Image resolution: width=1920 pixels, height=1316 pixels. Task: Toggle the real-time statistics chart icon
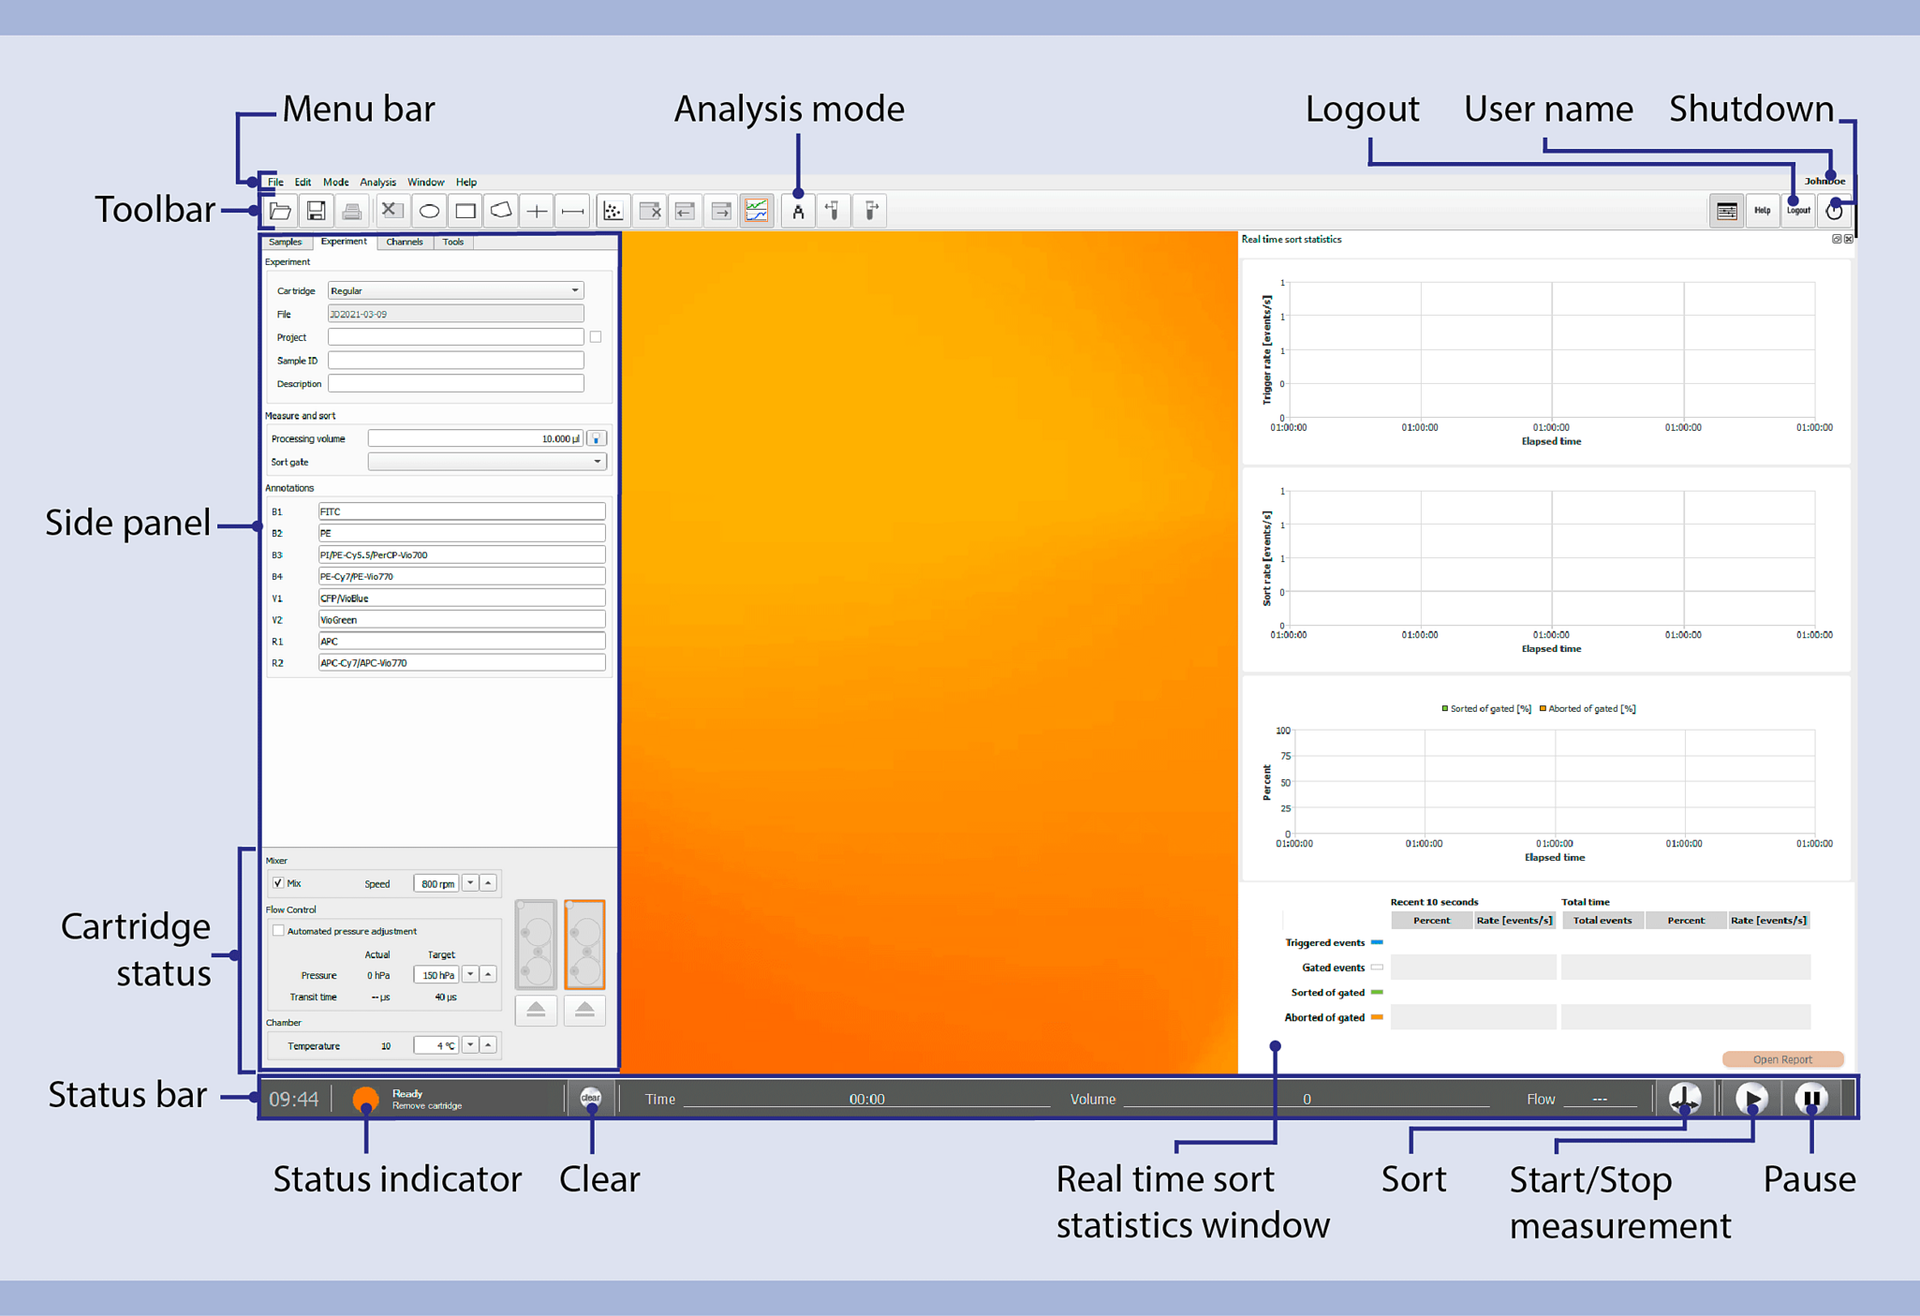[x=757, y=211]
